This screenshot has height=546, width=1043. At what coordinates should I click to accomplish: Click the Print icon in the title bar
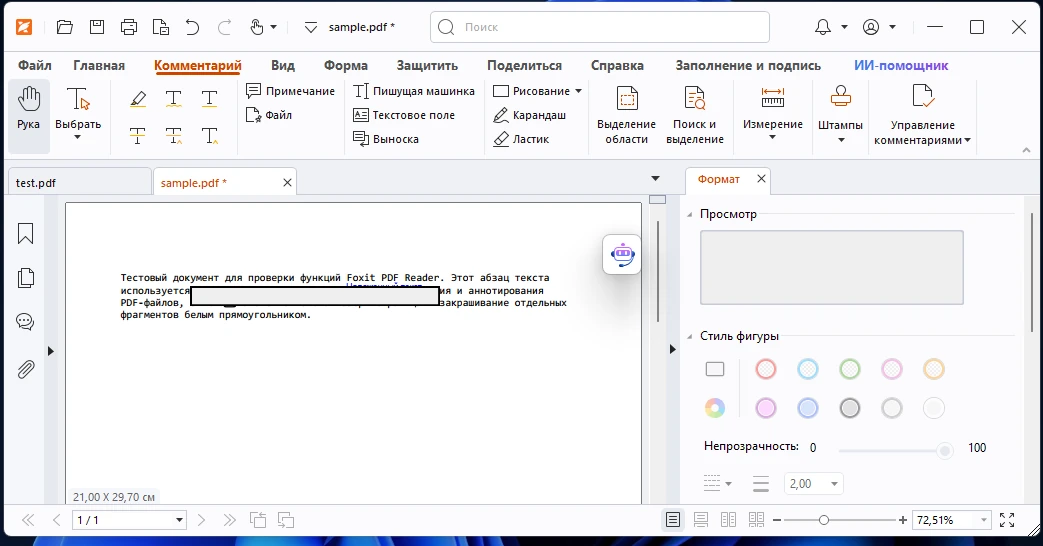tap(129, 27)
